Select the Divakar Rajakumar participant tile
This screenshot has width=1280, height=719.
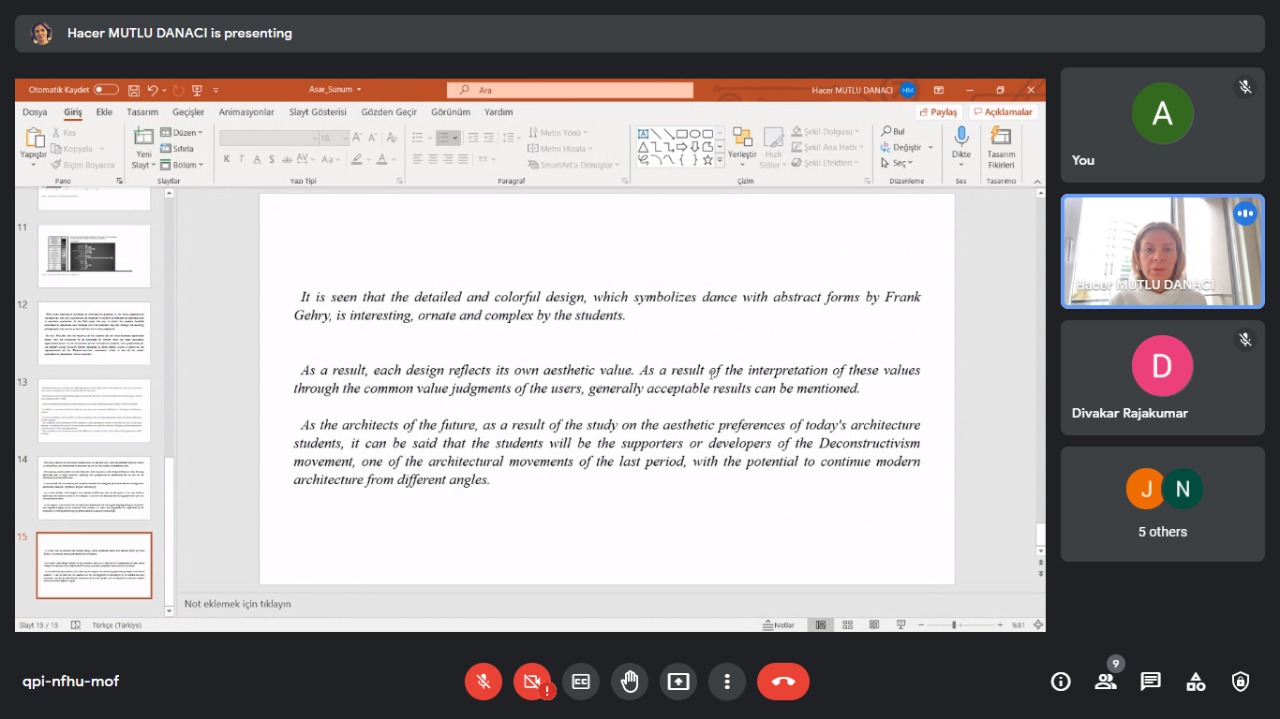pos(1162,377)
